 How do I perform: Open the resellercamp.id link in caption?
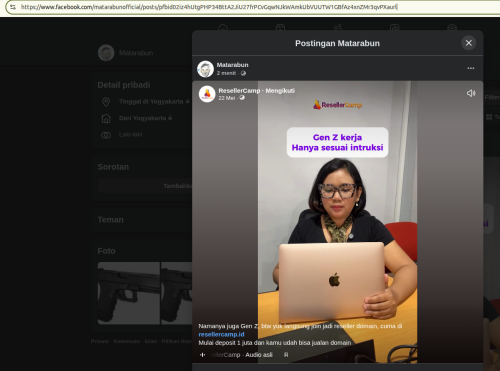click(221, 334)
